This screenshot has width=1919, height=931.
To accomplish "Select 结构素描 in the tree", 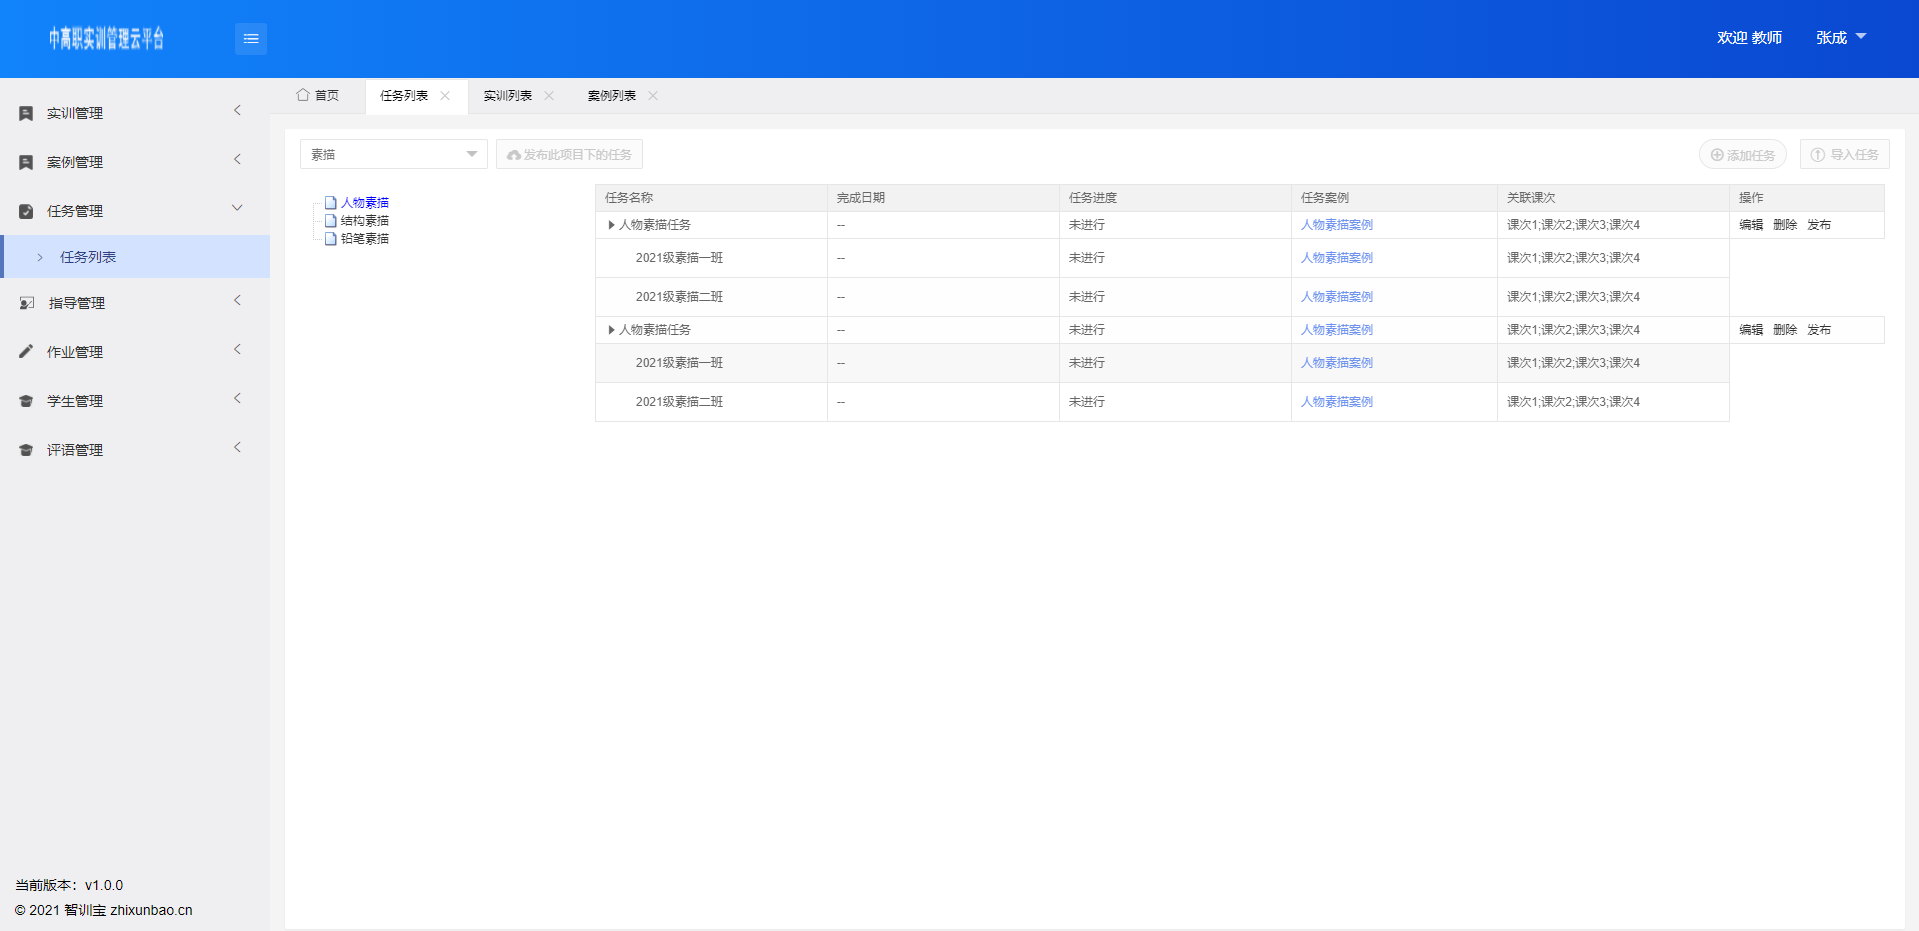I will click(x=364, y=221).
